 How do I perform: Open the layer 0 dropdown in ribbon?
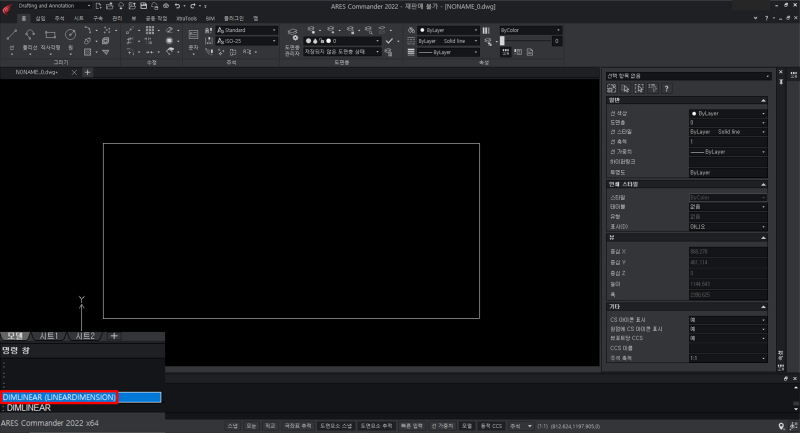pos(342,41)
